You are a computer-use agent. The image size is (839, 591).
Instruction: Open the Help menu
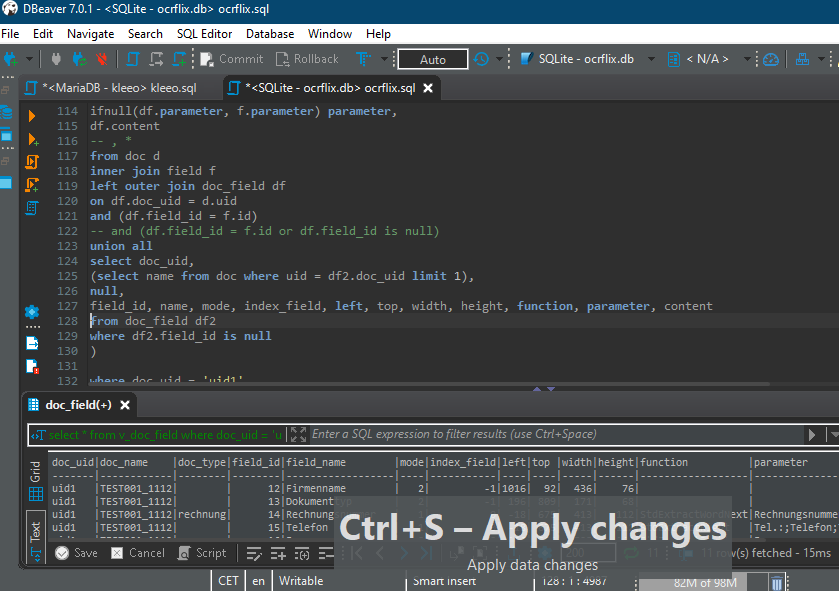click(378, 34)
